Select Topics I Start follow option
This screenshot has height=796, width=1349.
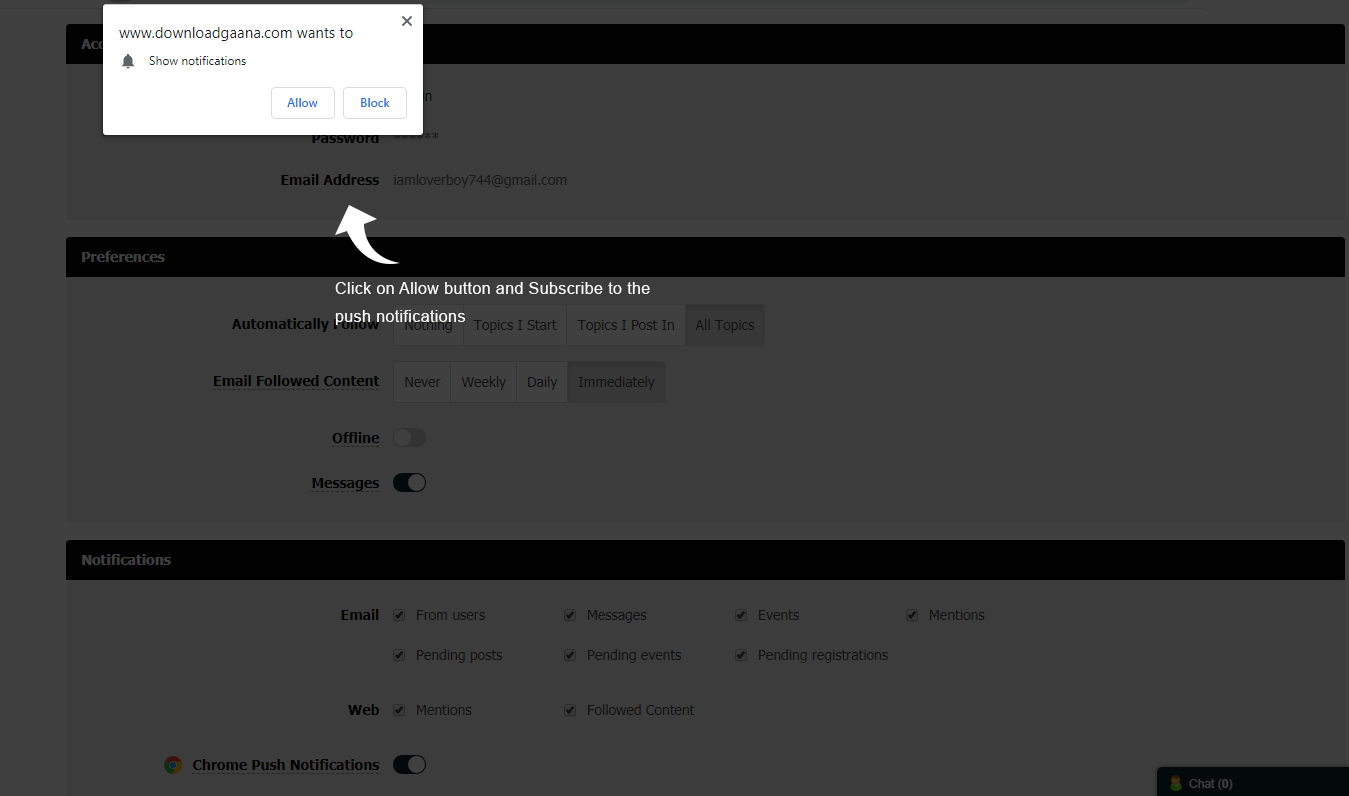click(x=515, y=325)
